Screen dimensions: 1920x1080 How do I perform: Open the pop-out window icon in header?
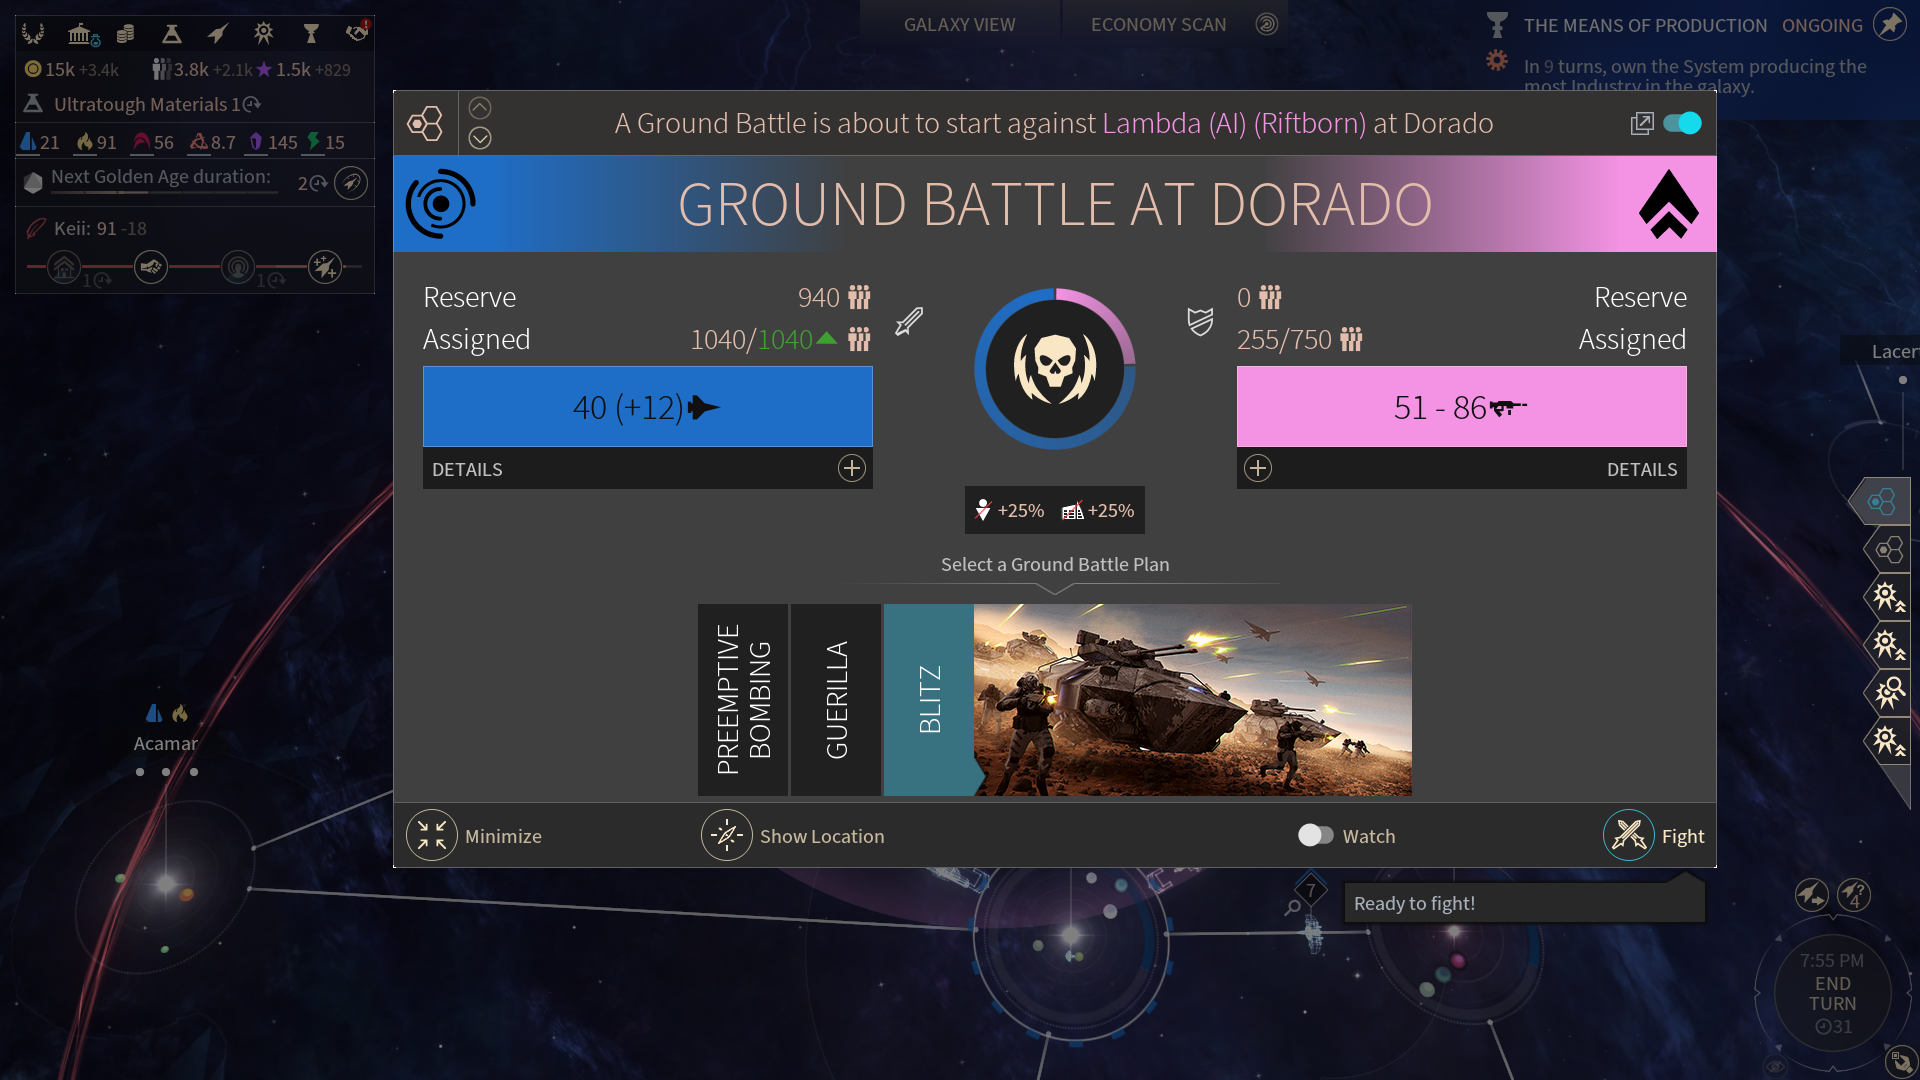(1641, 123)
